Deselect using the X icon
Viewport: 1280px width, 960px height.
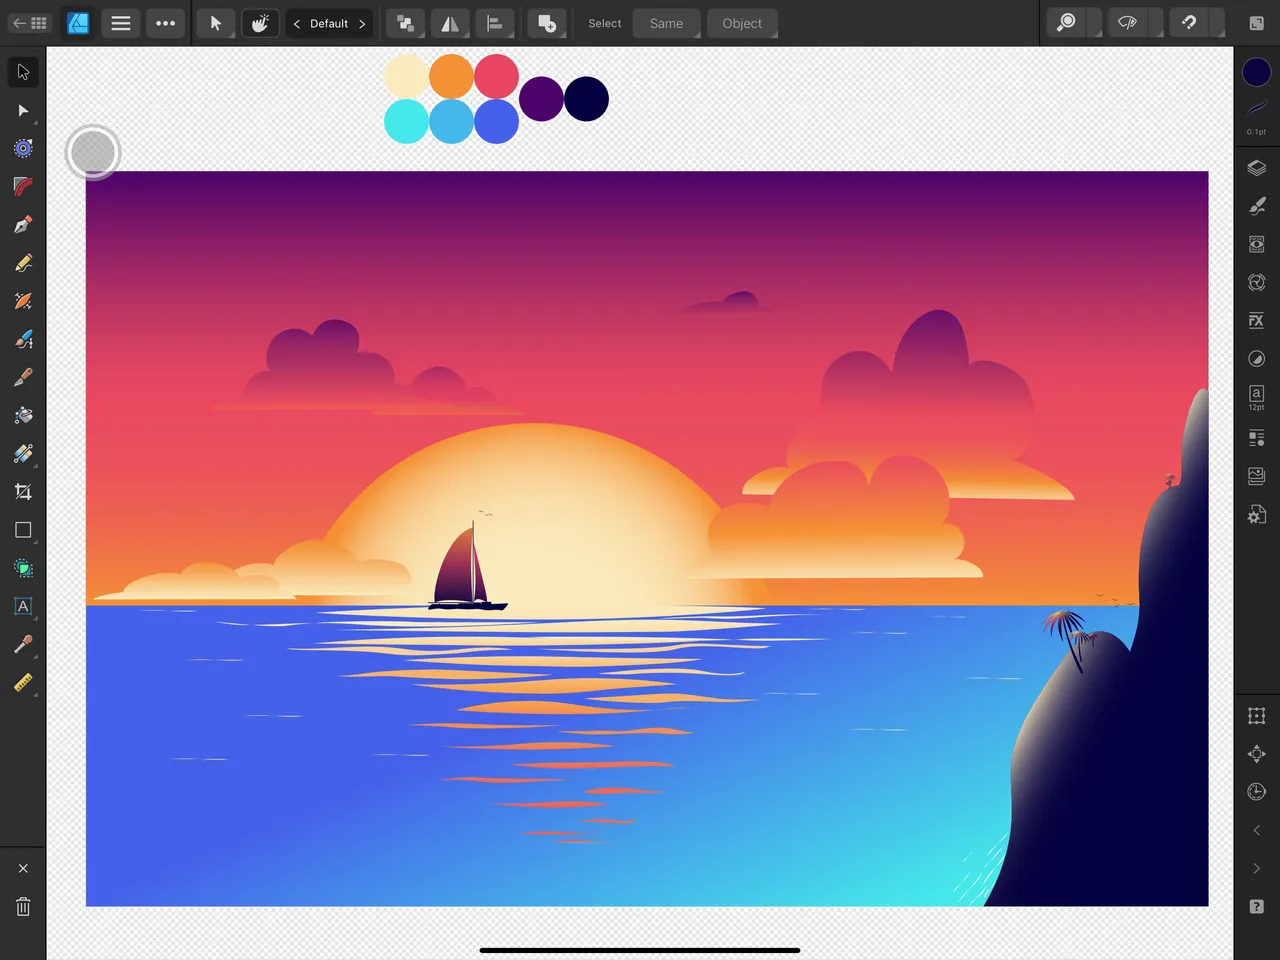point(23,869)
